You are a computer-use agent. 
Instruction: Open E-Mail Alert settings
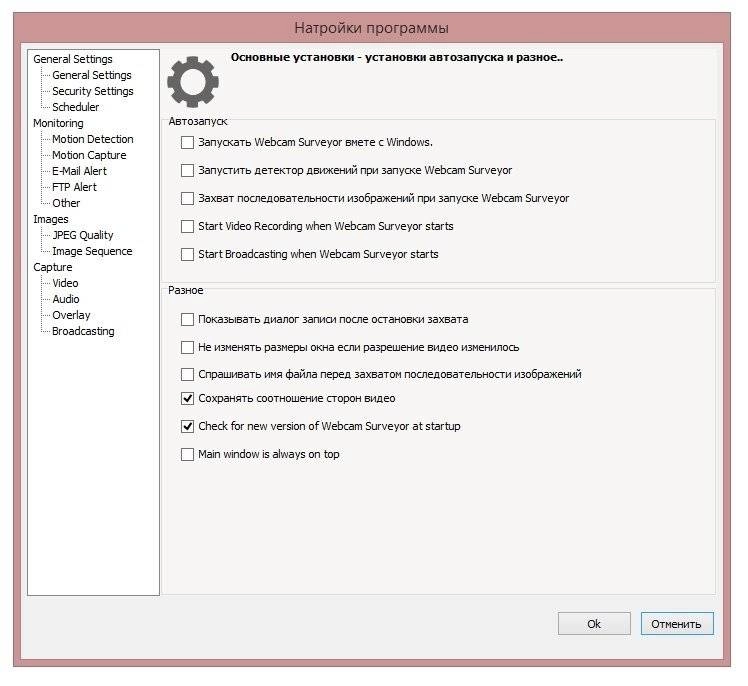79,171
